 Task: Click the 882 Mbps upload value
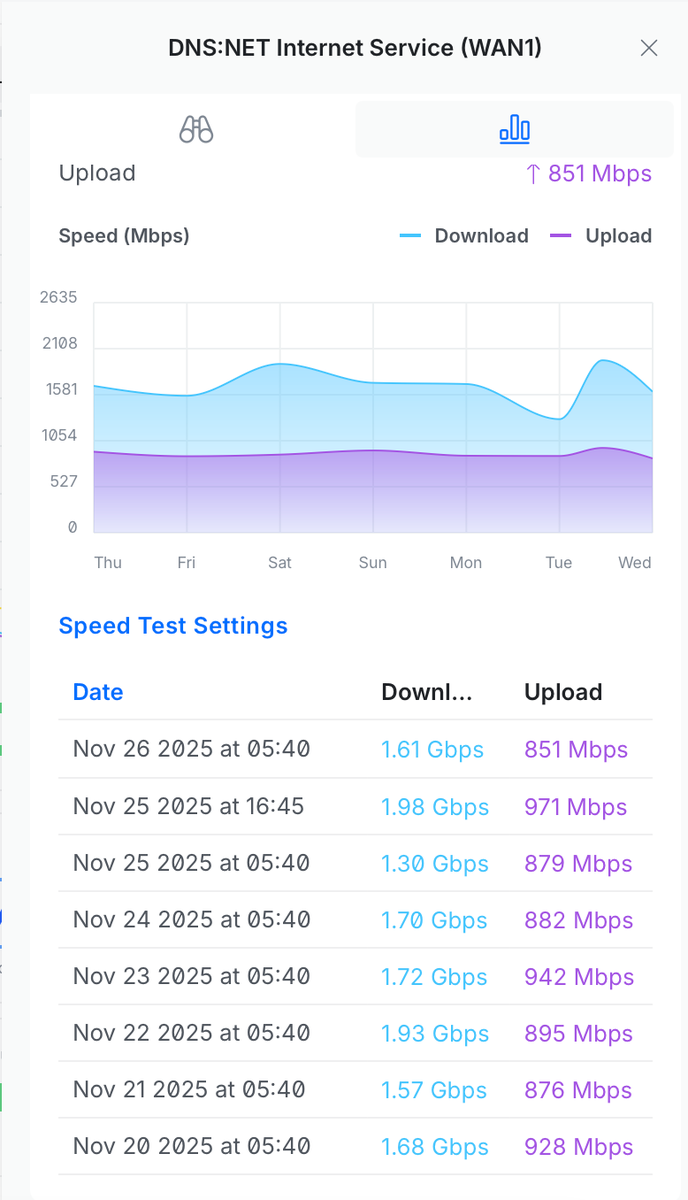coord(579,920)
